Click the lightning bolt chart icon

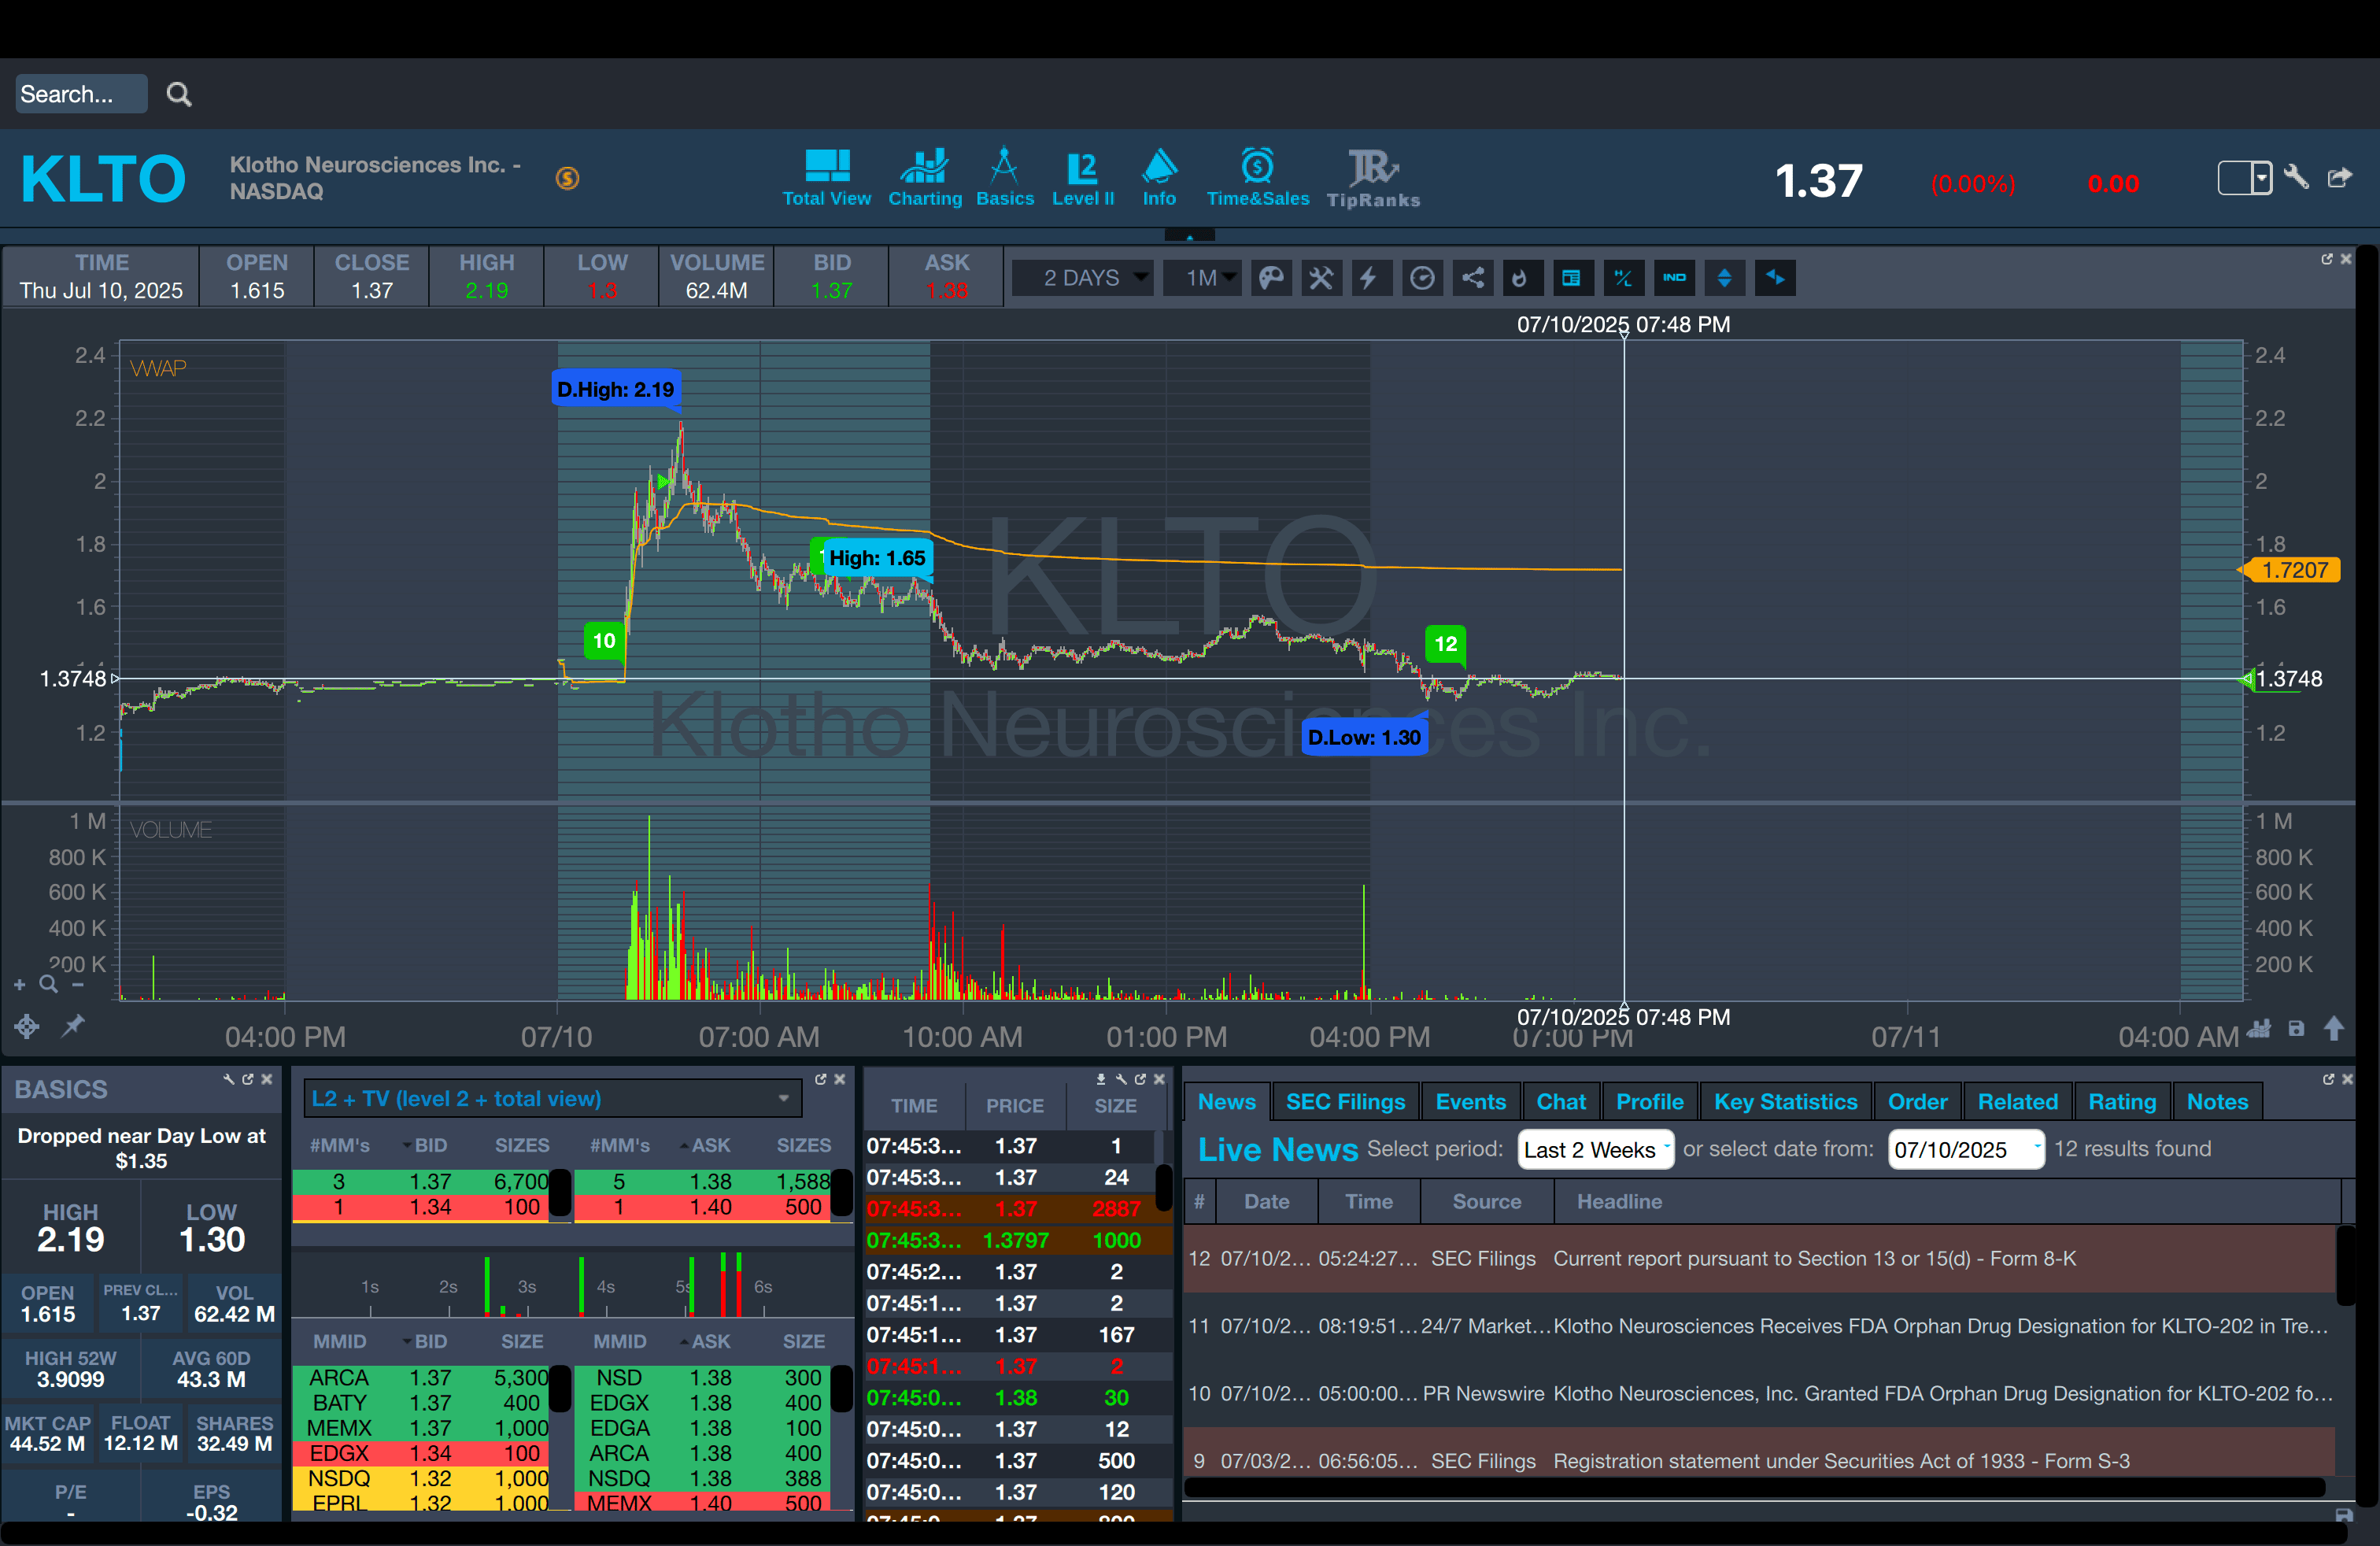[1369, 278]
